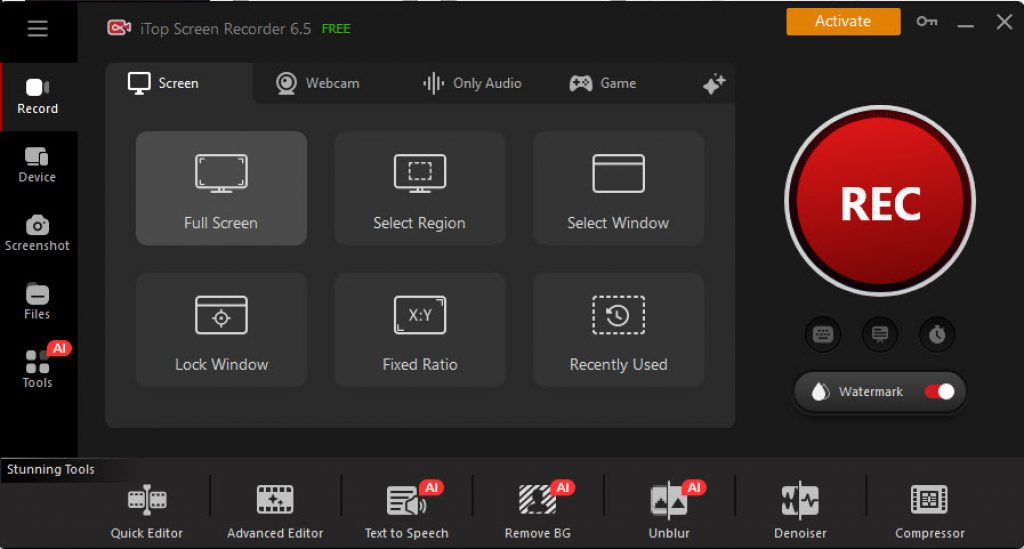Image resolution: width=1024 pixels, height=549 pixels.
Task: Open the sparkle tab after Game
Action: point(714,85)
